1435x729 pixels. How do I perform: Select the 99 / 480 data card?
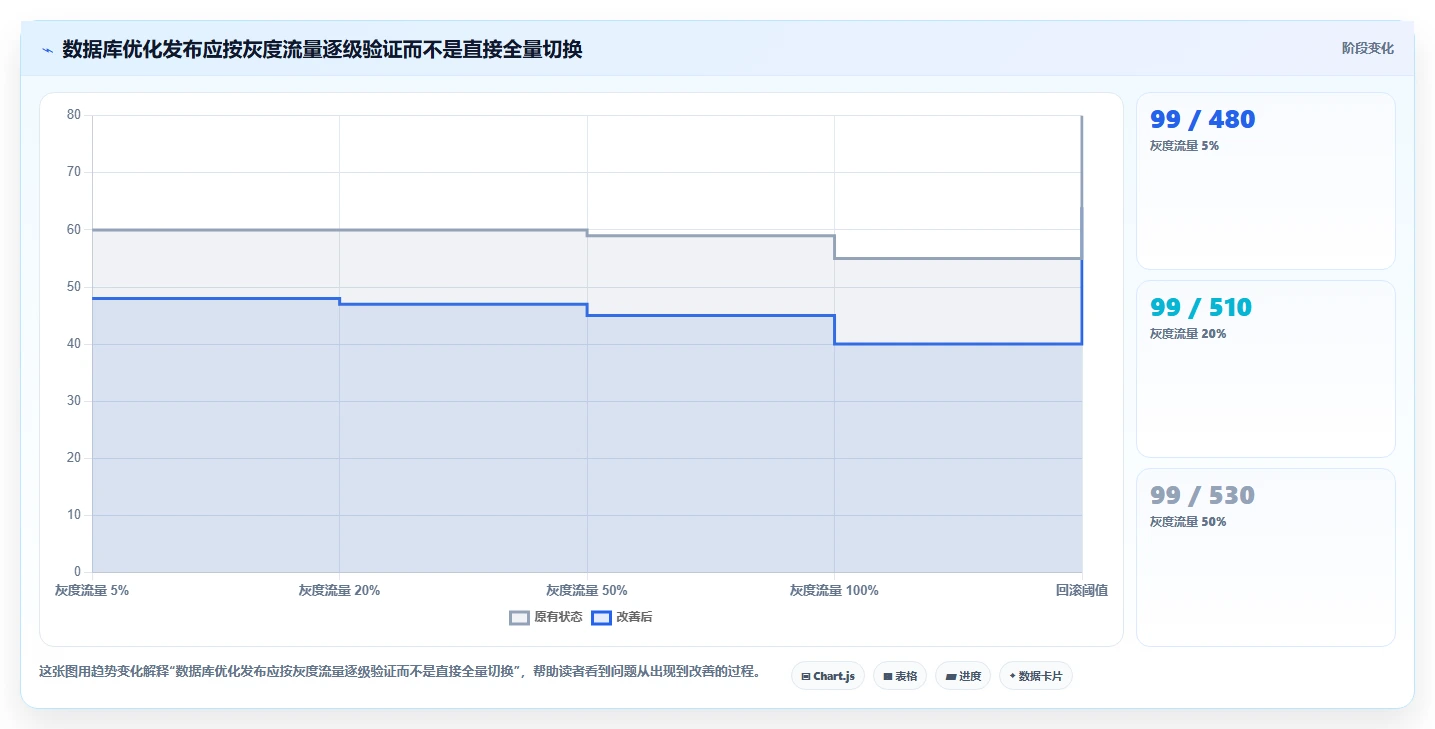point(1265,181)
